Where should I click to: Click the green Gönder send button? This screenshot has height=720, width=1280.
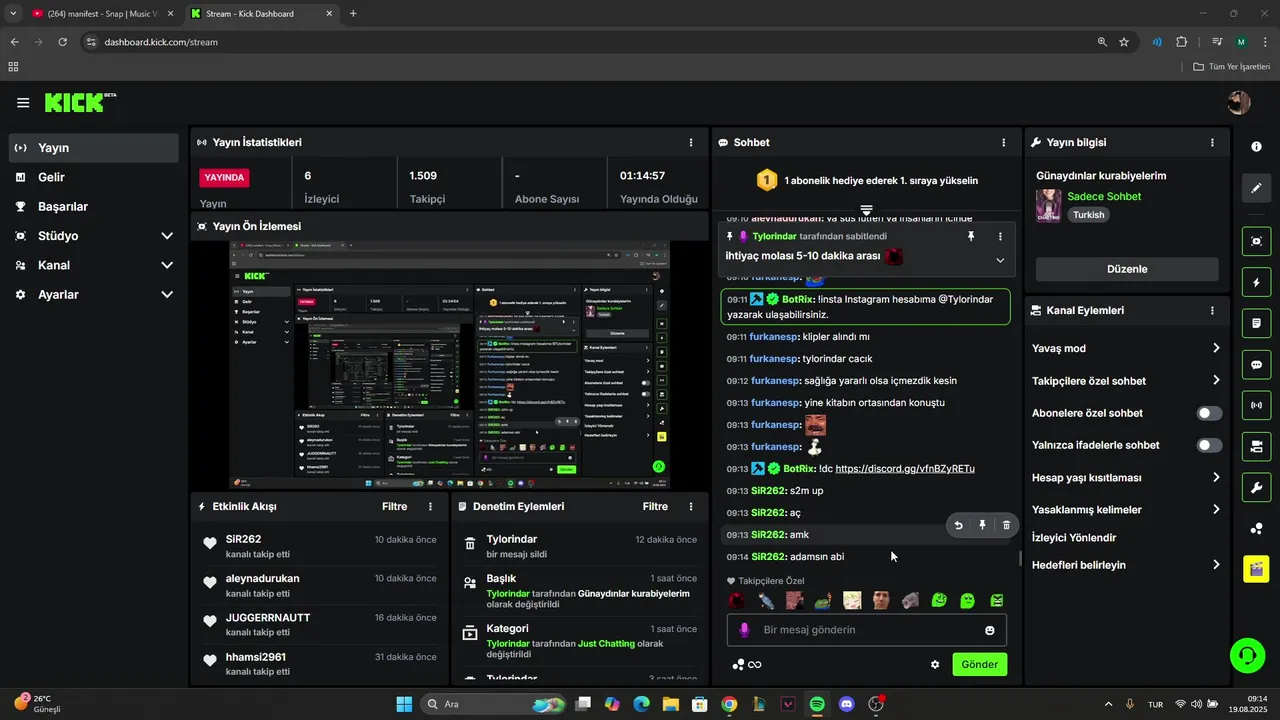[979, 664]
